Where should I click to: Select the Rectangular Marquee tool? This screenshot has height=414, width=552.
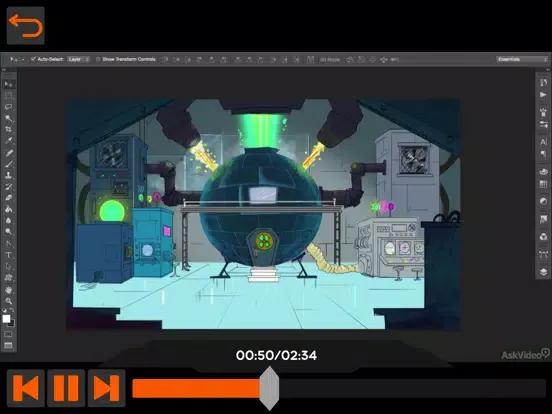[8, 95]
